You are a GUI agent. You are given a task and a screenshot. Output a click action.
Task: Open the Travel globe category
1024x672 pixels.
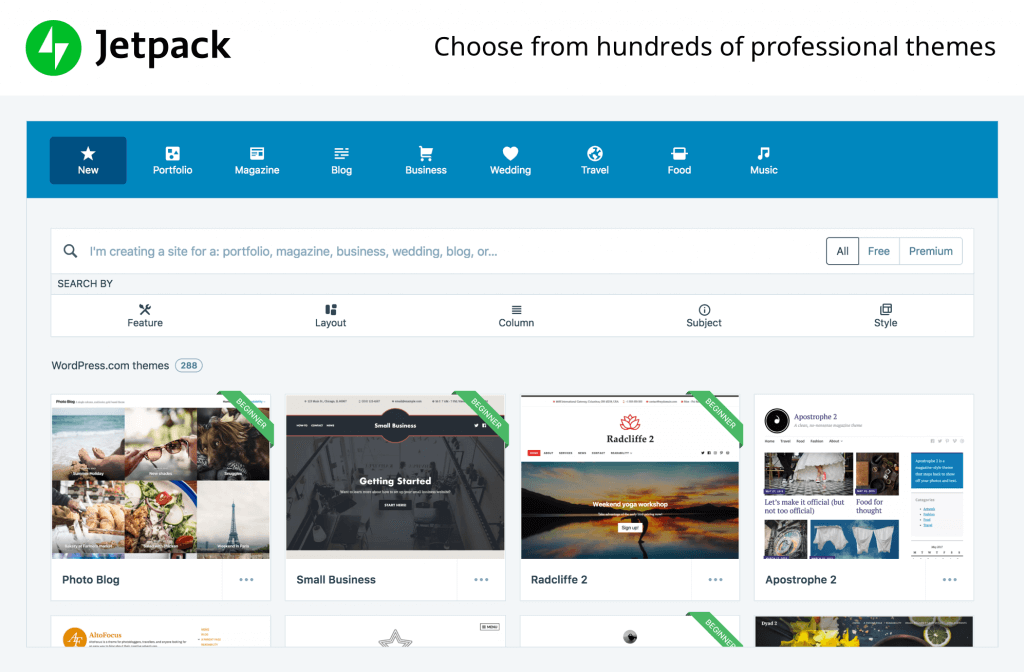tap(594, 161)
